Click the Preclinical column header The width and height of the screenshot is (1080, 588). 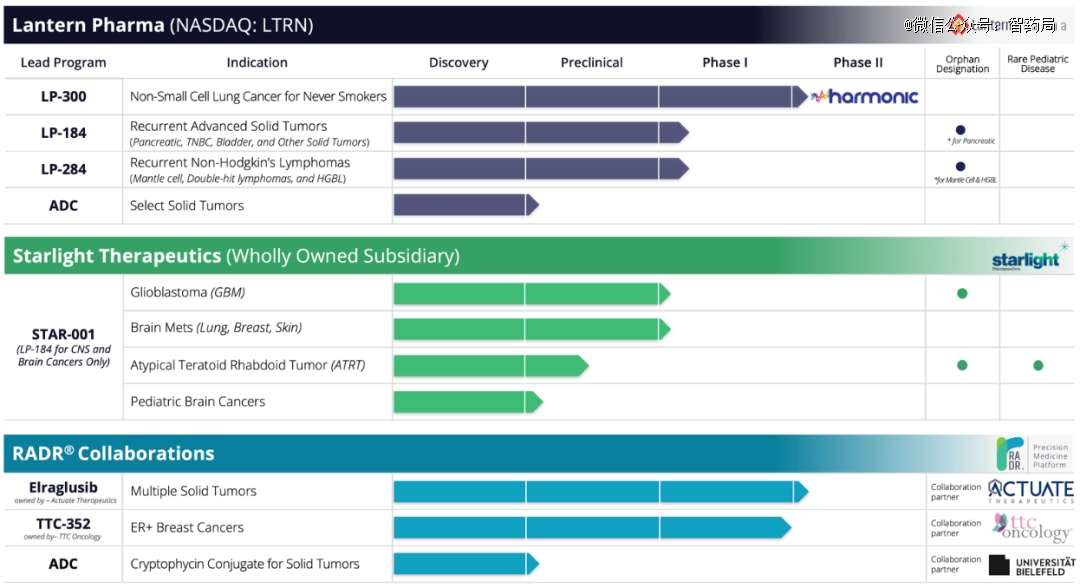592,63
